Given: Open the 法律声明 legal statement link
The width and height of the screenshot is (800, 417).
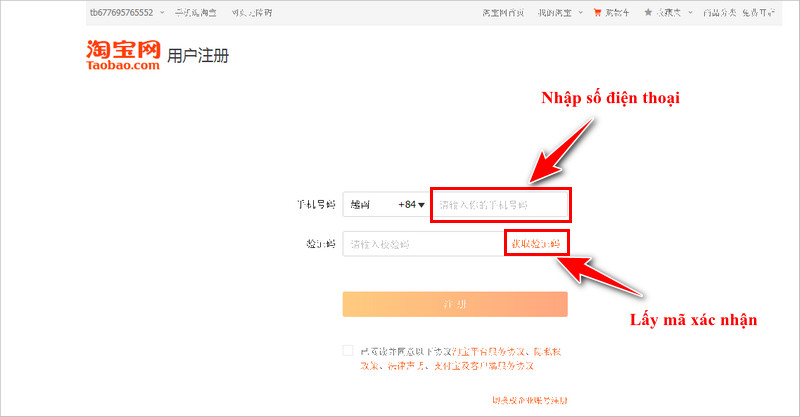Looking at the screenshot, I should [x=404, y=366].
